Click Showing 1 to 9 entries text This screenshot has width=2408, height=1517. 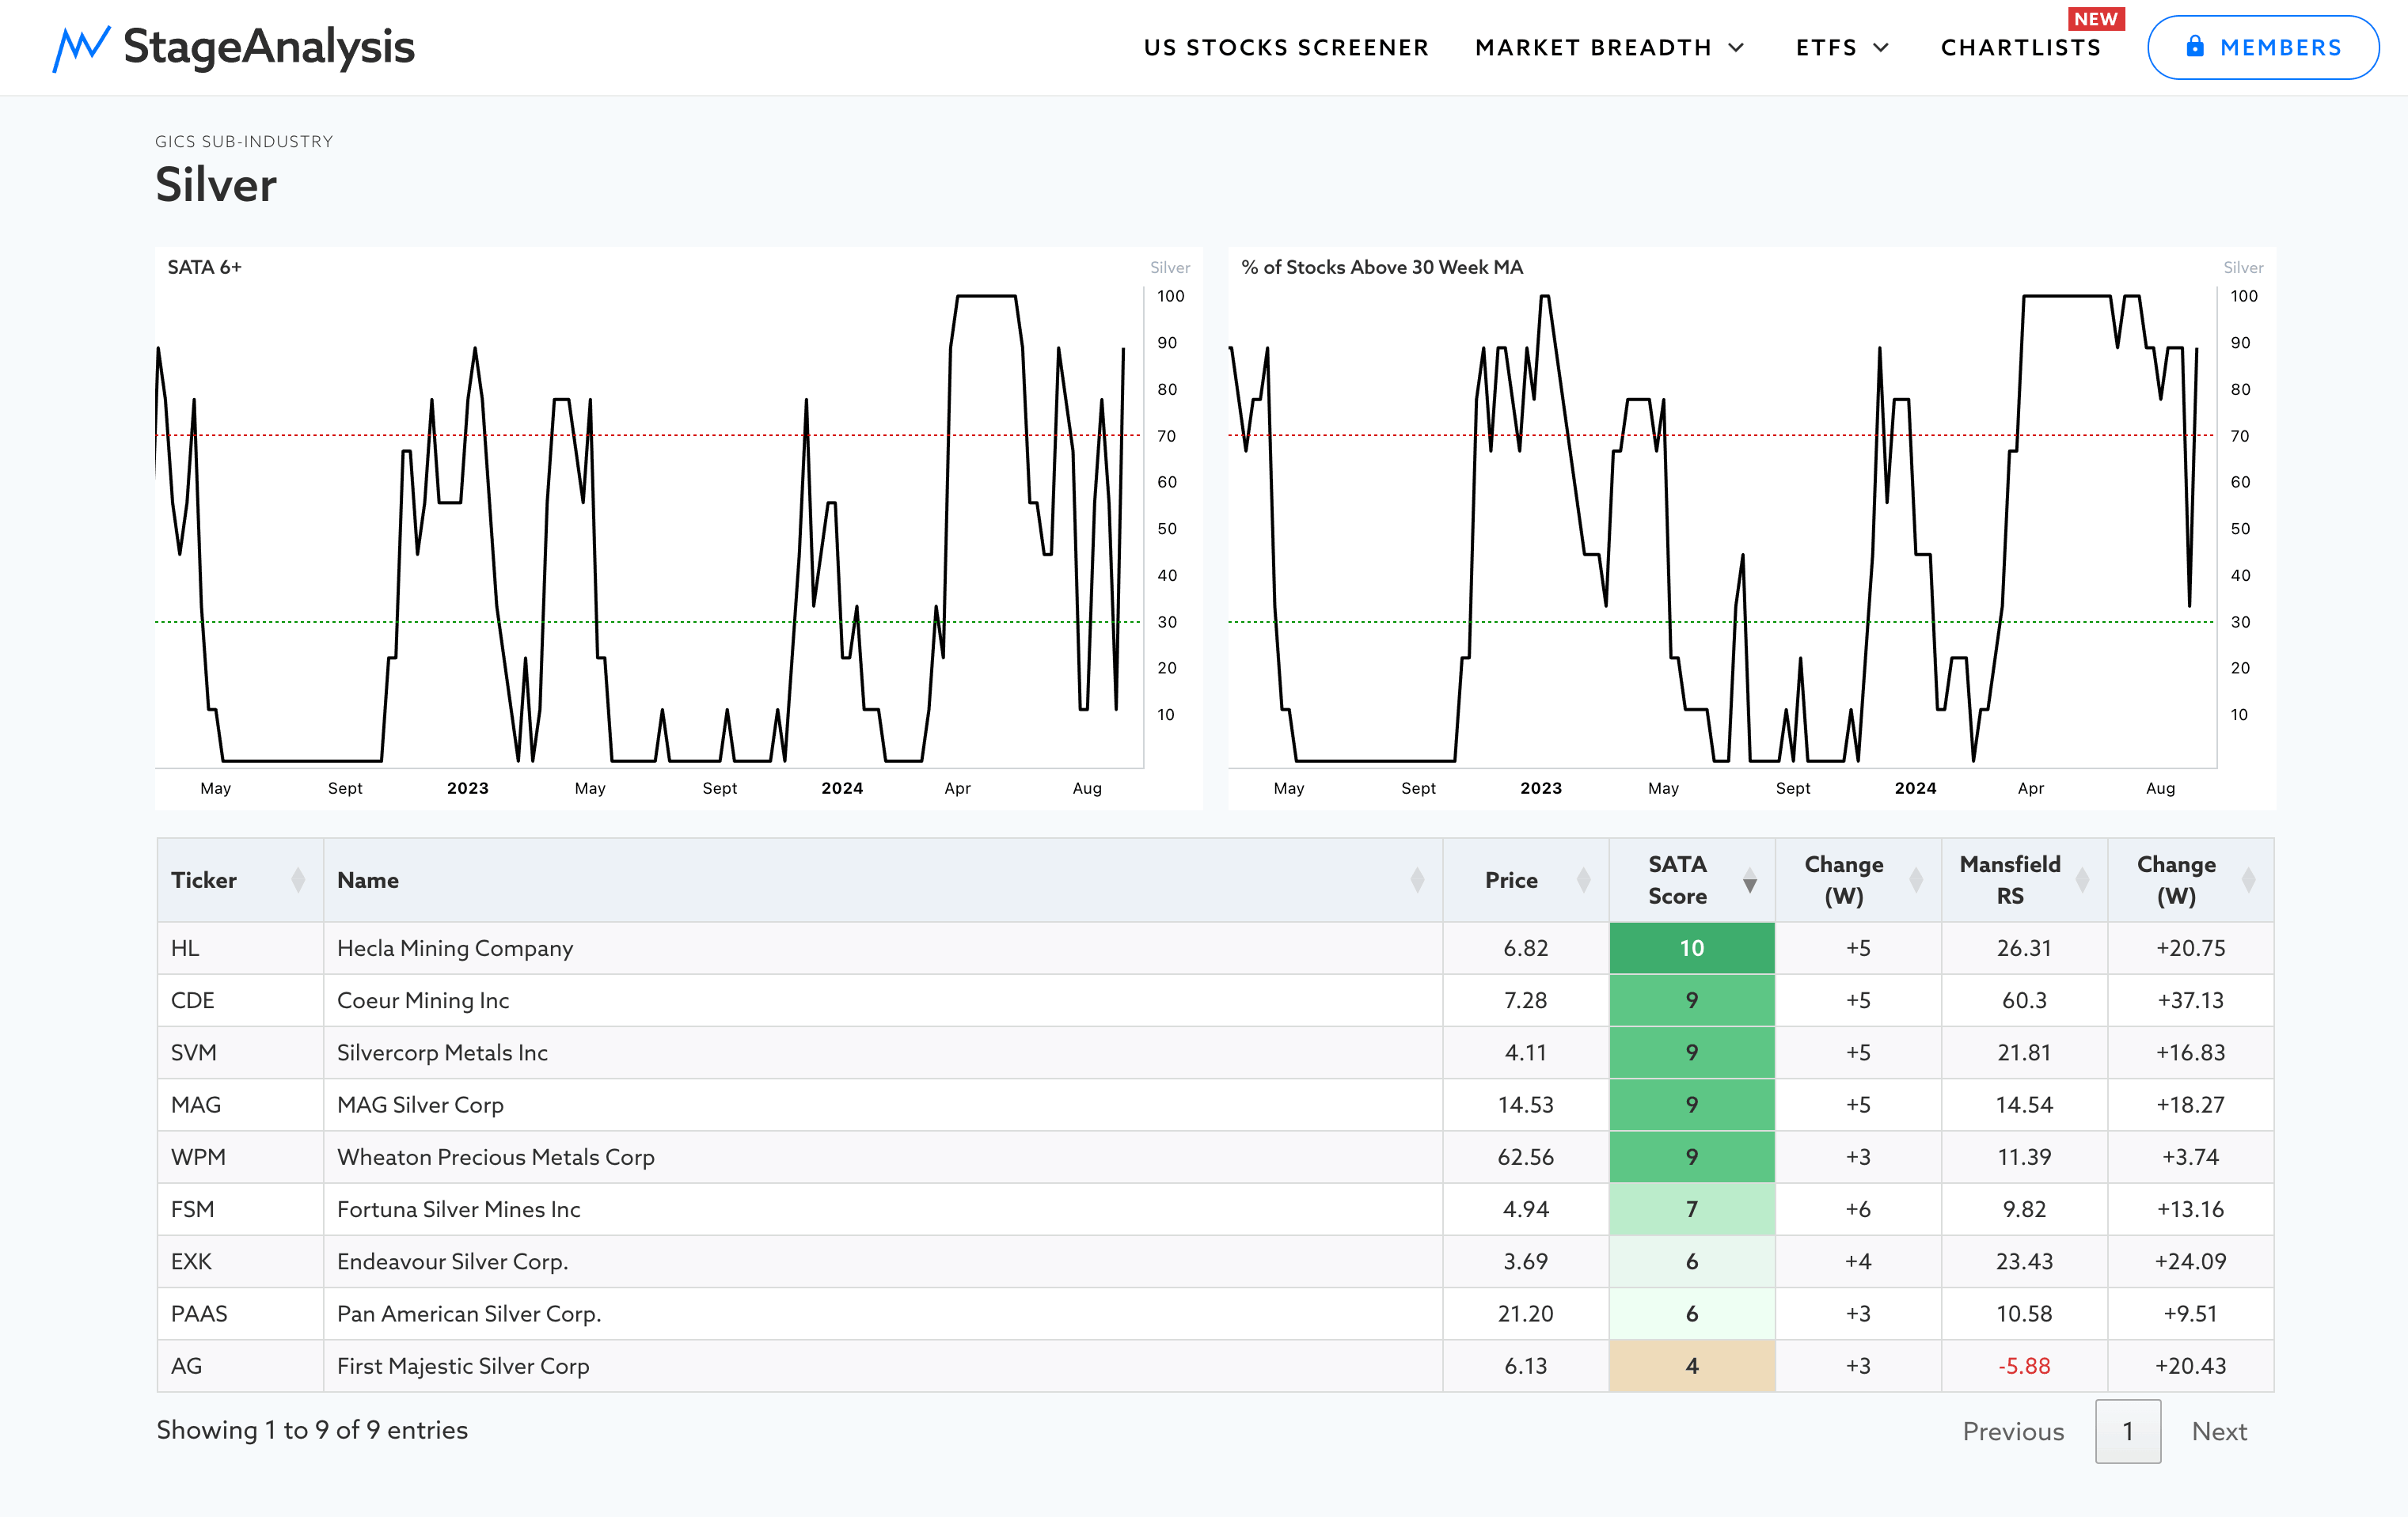[312, 1430]
